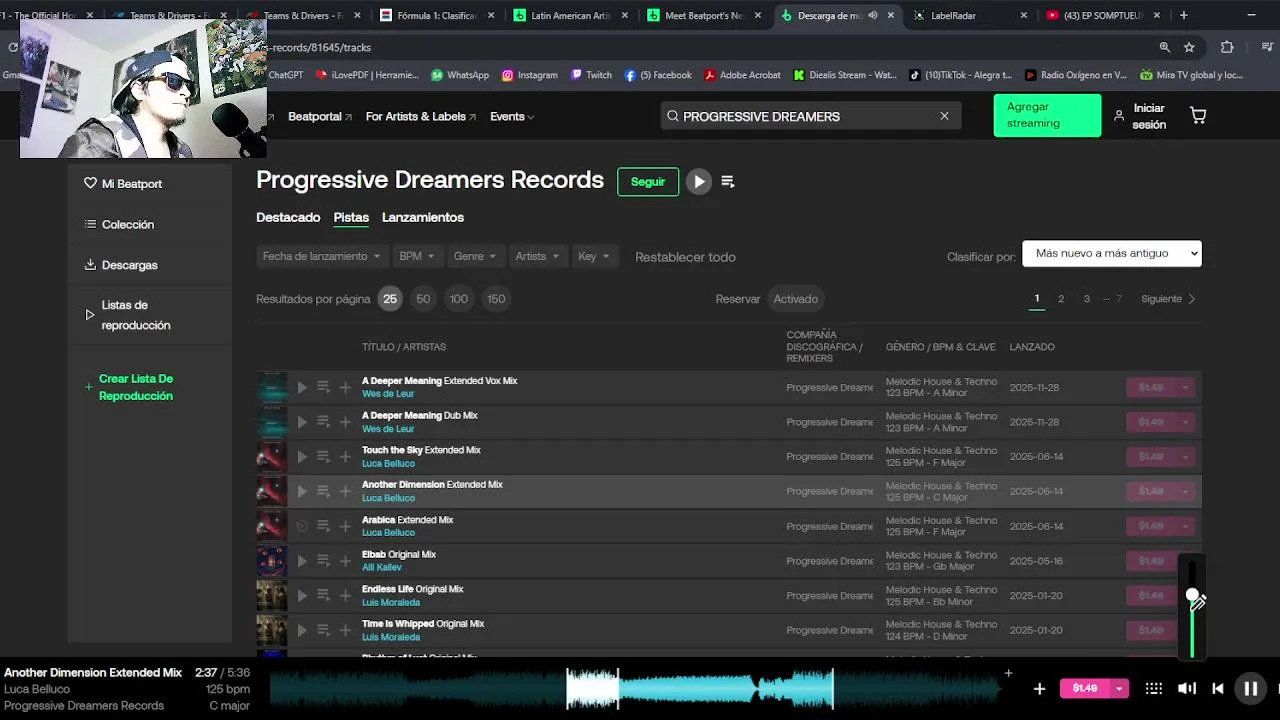
Task: Open the shopping cart
Action: pyautogui.click(x=1198, y=116)
